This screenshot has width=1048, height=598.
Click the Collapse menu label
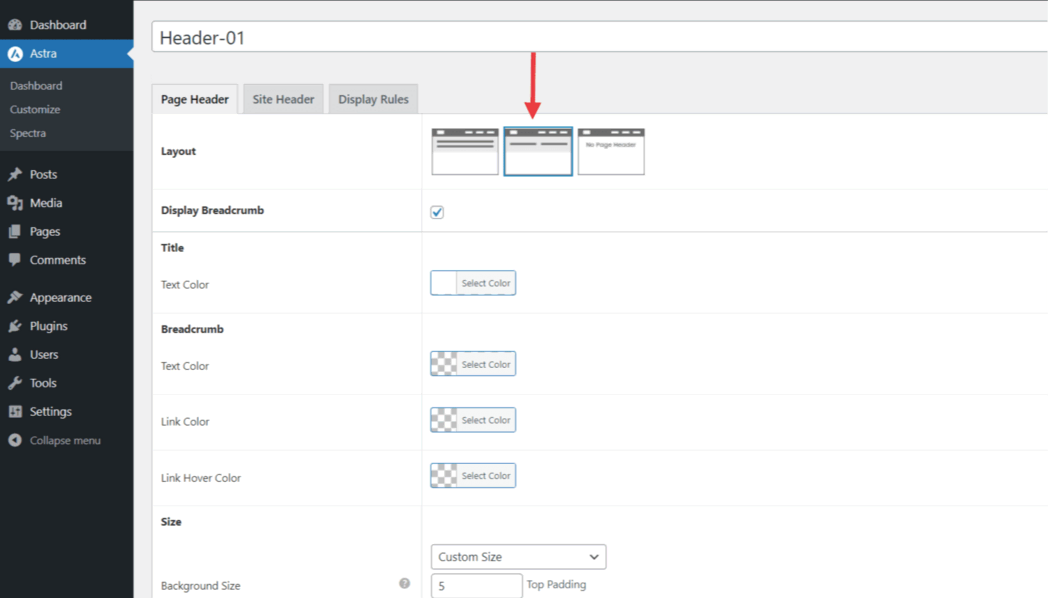coord(65,440)
